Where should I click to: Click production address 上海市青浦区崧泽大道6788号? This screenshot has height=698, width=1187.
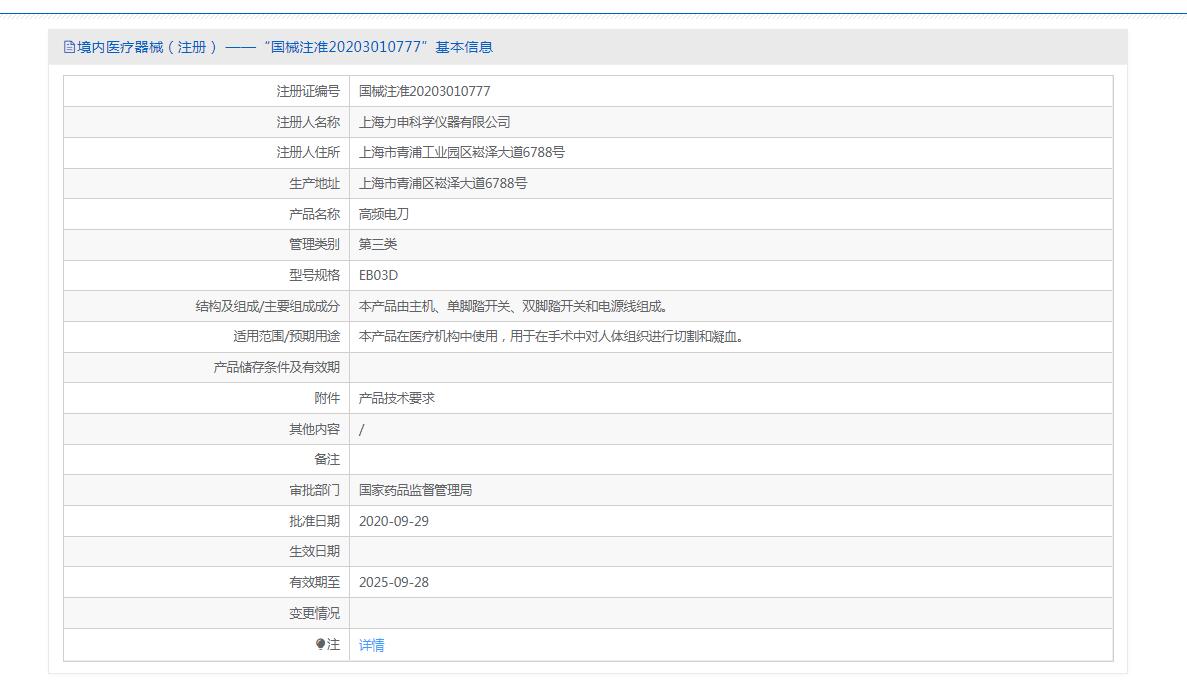[443, 183]
